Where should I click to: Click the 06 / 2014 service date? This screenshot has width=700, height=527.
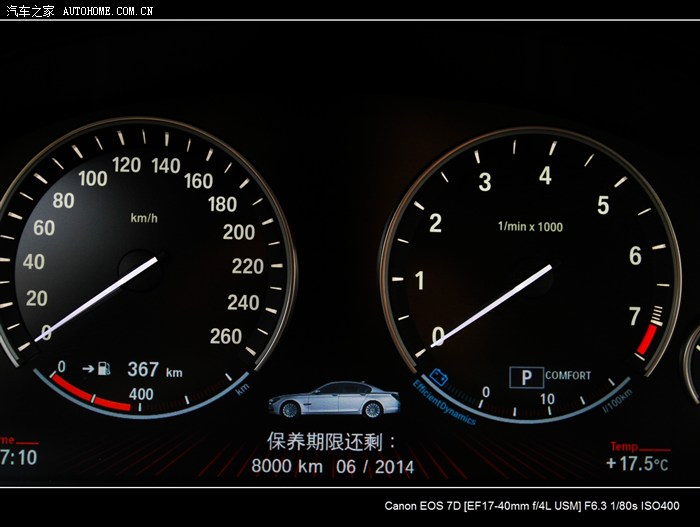tap(375, 466)
